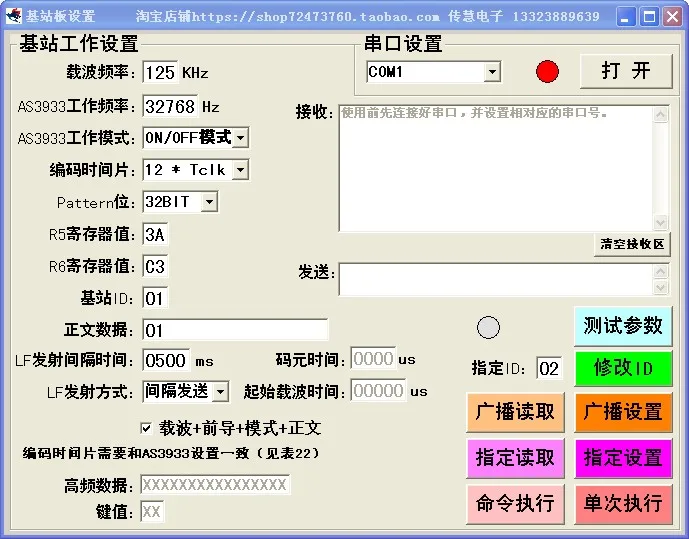Click the 清空接收区 button
The width and height of the screenshot is (689, 539).
632,244
